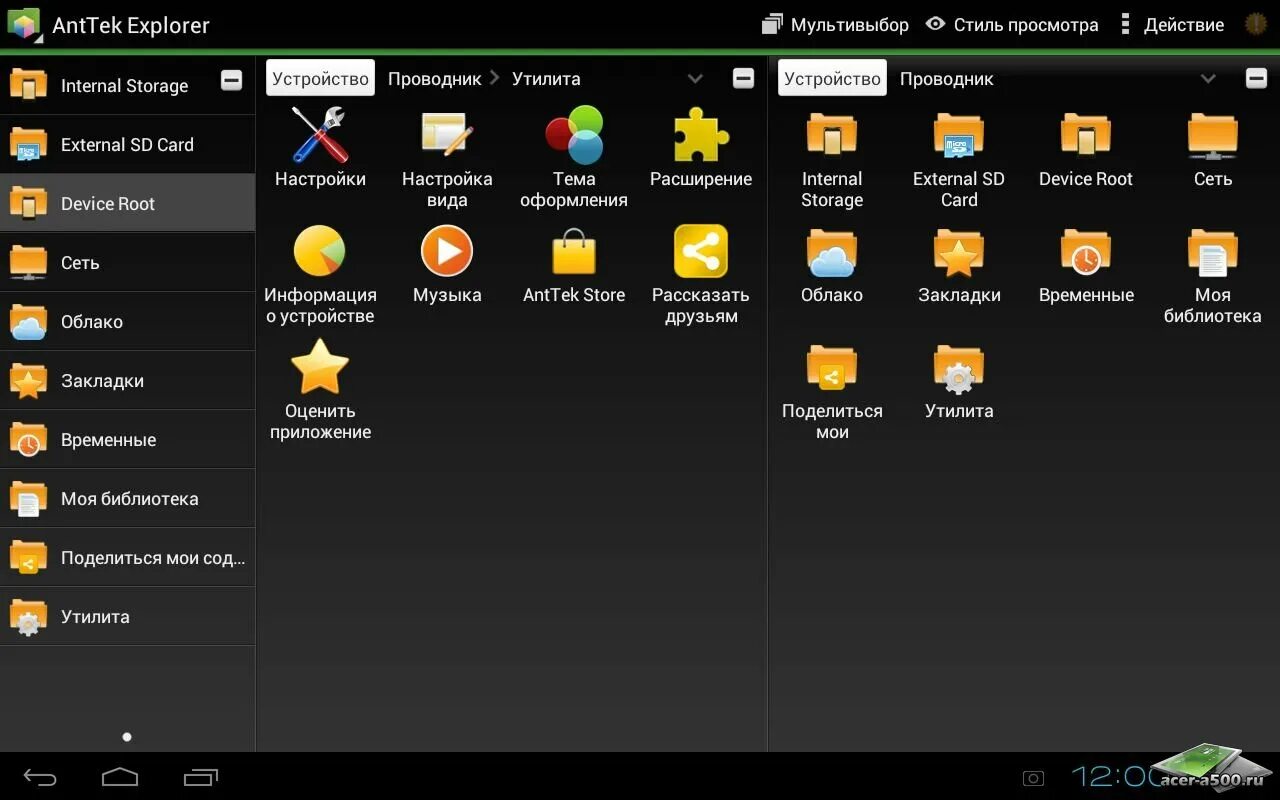The width and height of the screenshot is (1280, 800).
Task: Tap the Android home button
Action: pos(120,777)
